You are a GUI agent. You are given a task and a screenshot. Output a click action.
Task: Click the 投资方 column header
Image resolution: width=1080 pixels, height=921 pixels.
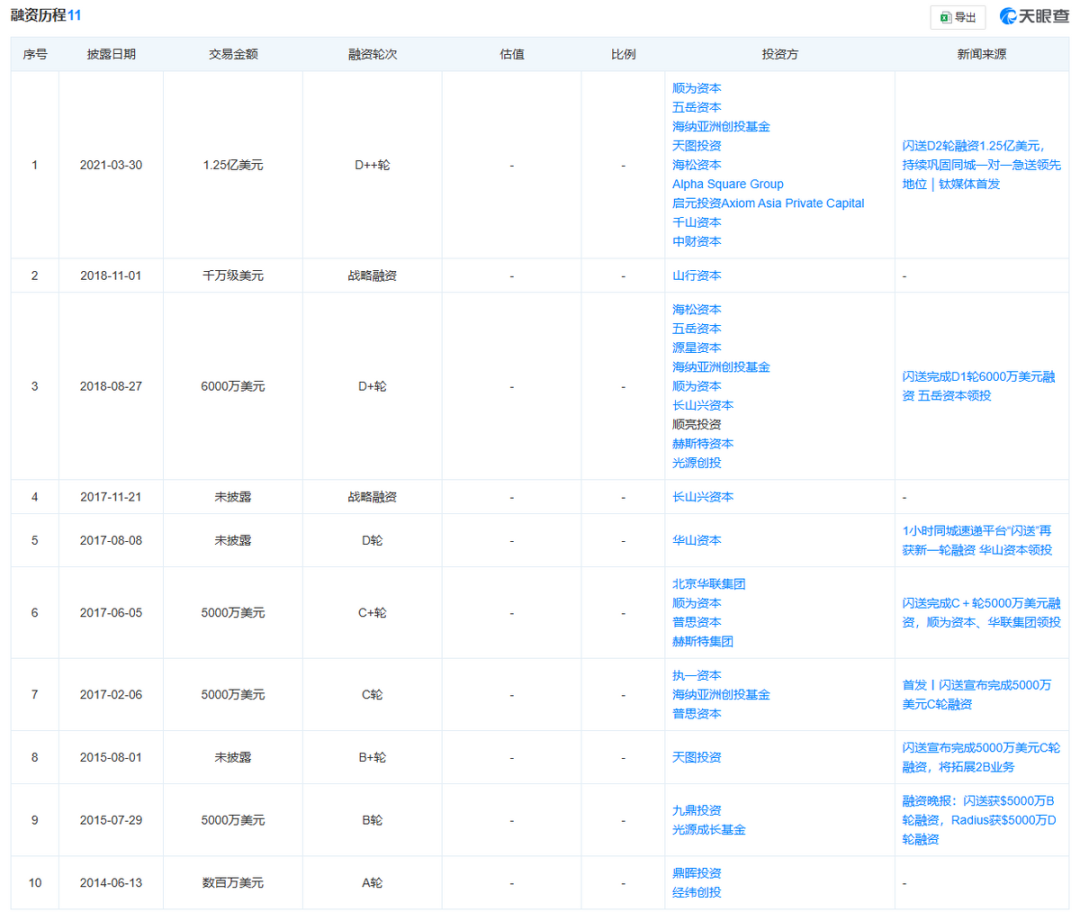point(780,54)
